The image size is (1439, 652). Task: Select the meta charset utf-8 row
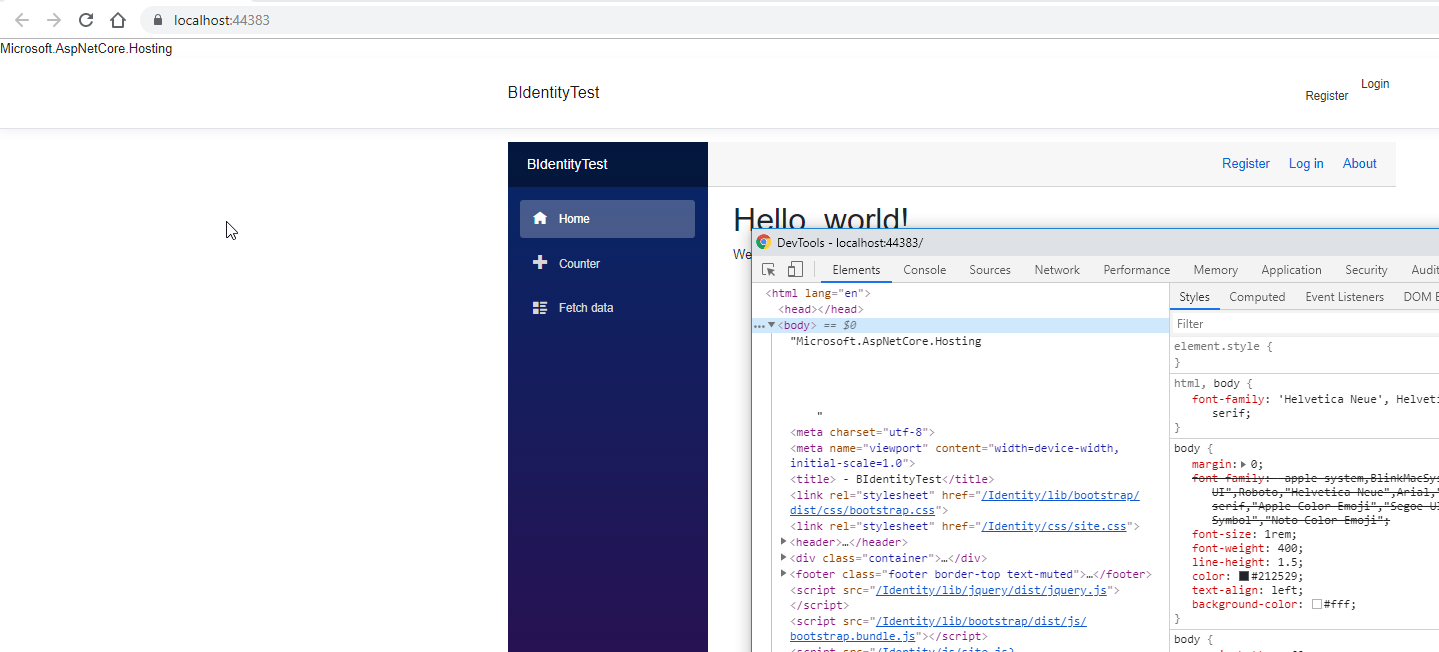pyautogui.click(x=862, y=432)
